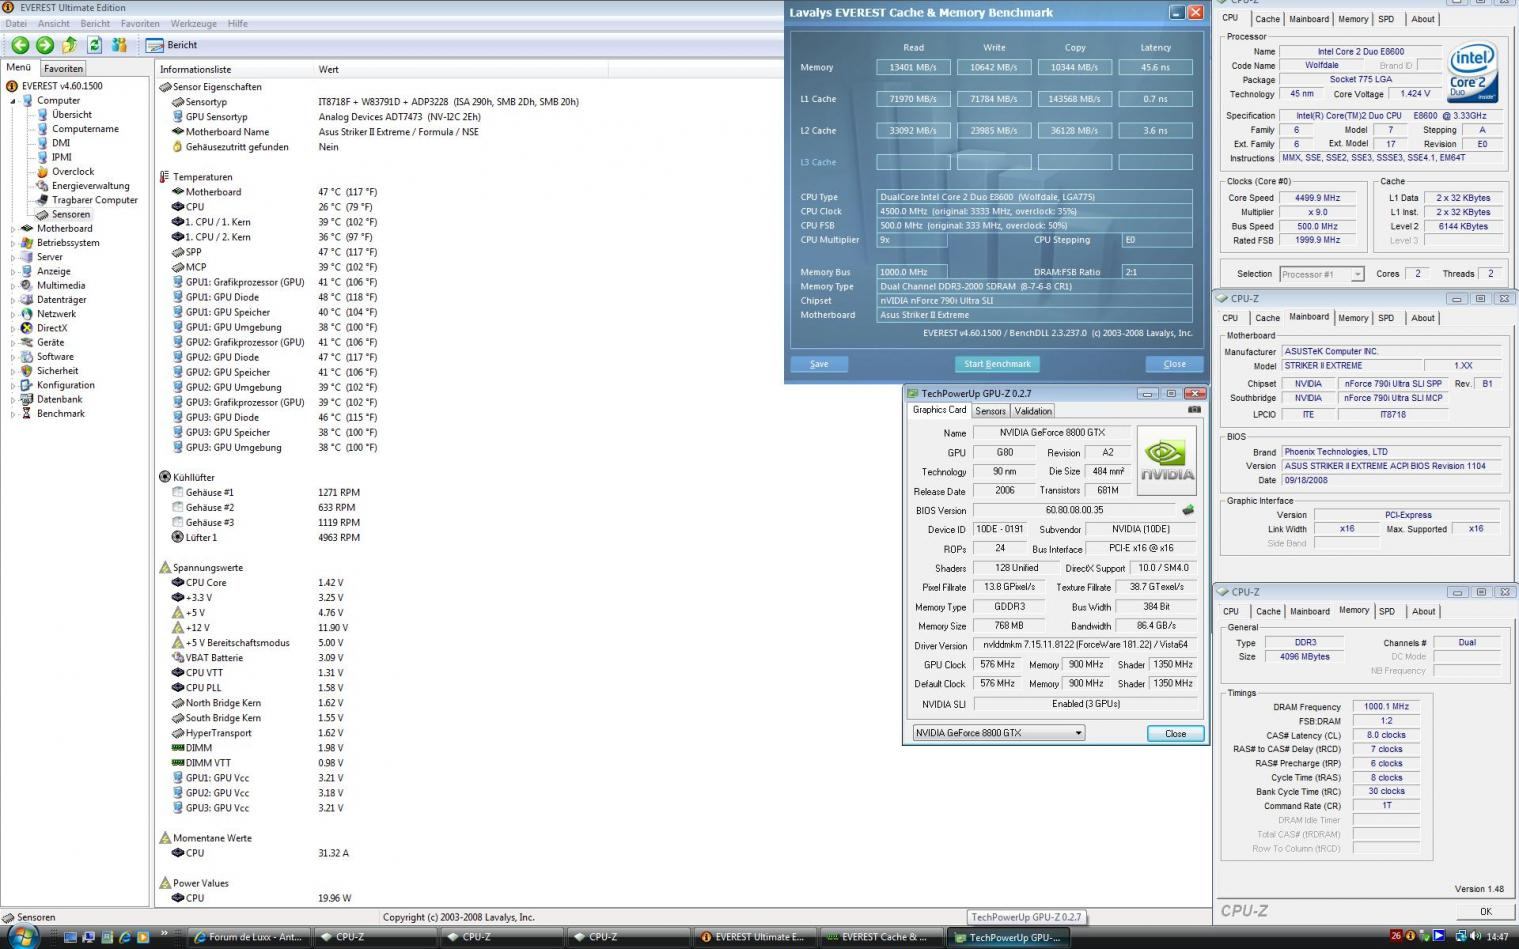Screen dimensions: 1519x949
Task: Click the GPU-Z BIOS save chip icon
Action: point(1188,510)
